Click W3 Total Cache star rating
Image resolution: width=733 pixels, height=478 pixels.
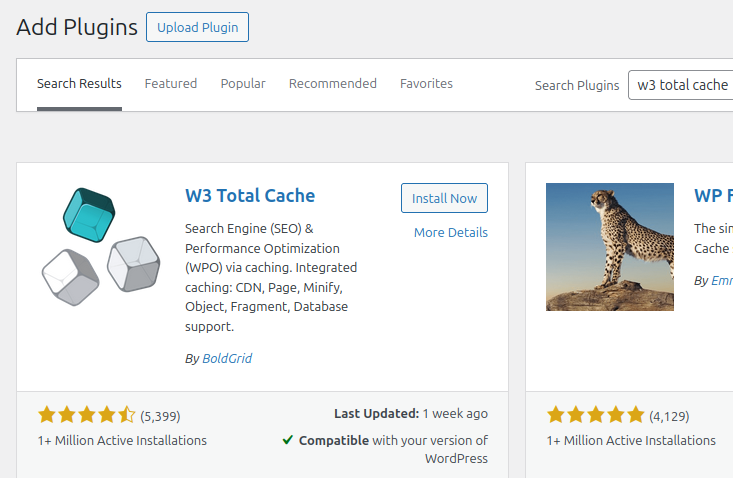point(86,415)
